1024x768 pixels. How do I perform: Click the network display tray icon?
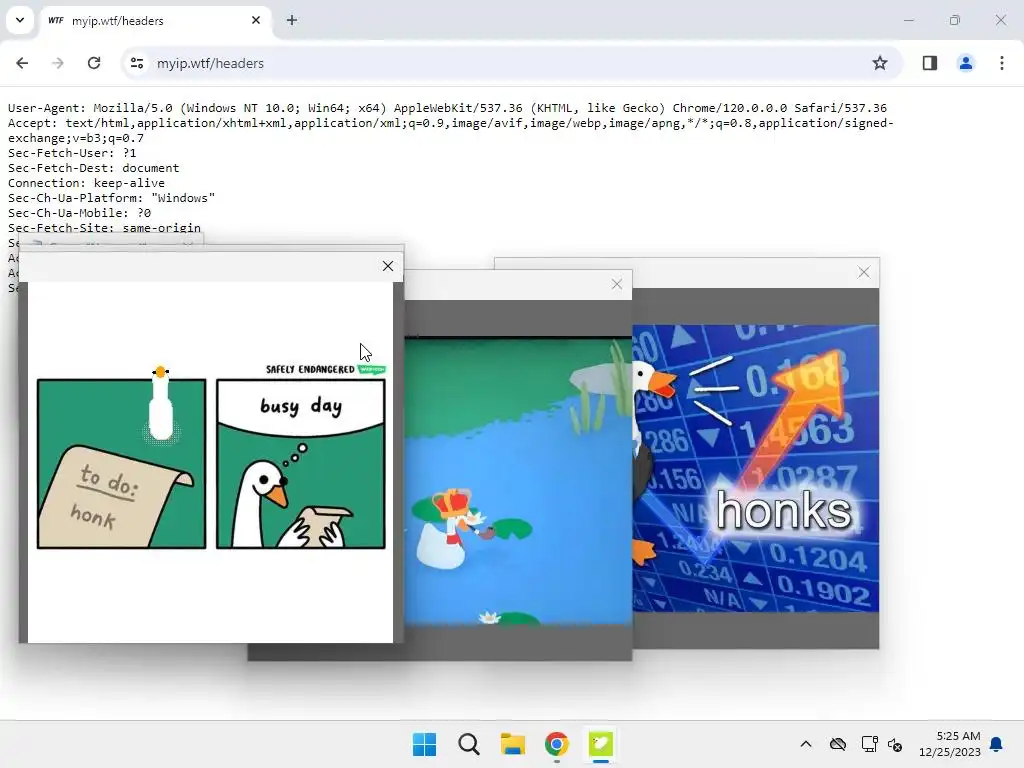pyautogui.click(x=869, y=744)
